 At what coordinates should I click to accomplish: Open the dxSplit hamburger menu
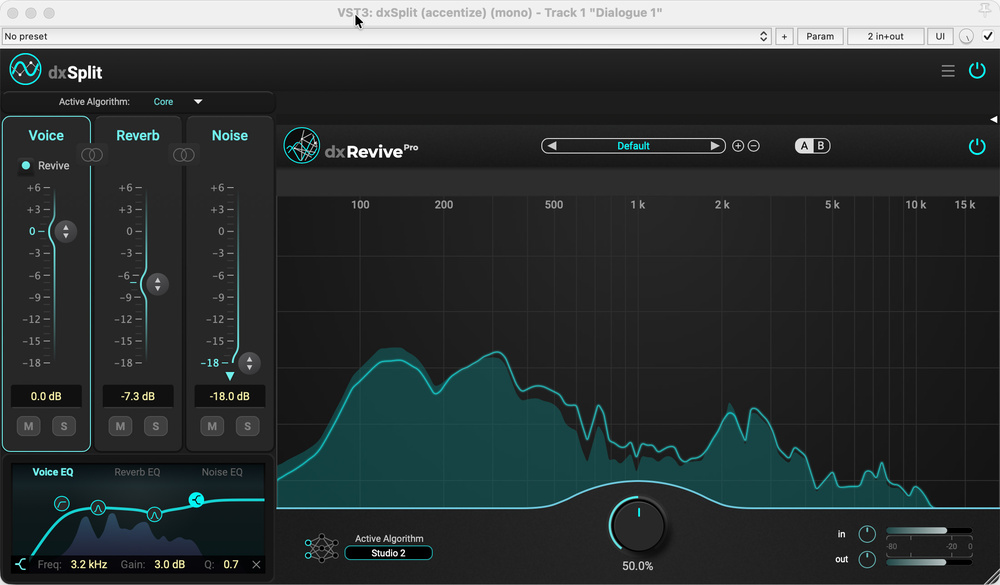948,71
